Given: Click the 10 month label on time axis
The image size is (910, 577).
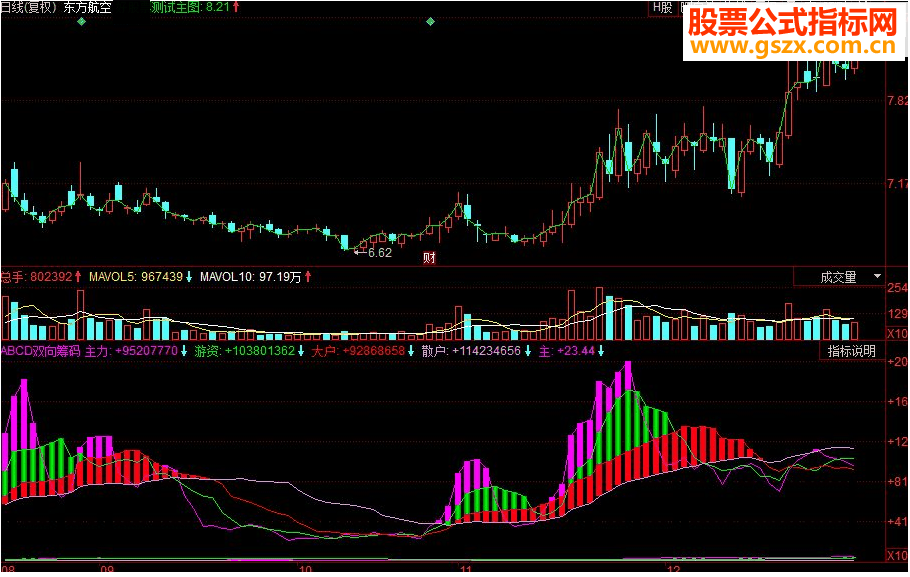Looking at the screenshot, I should tap(305, 569).
